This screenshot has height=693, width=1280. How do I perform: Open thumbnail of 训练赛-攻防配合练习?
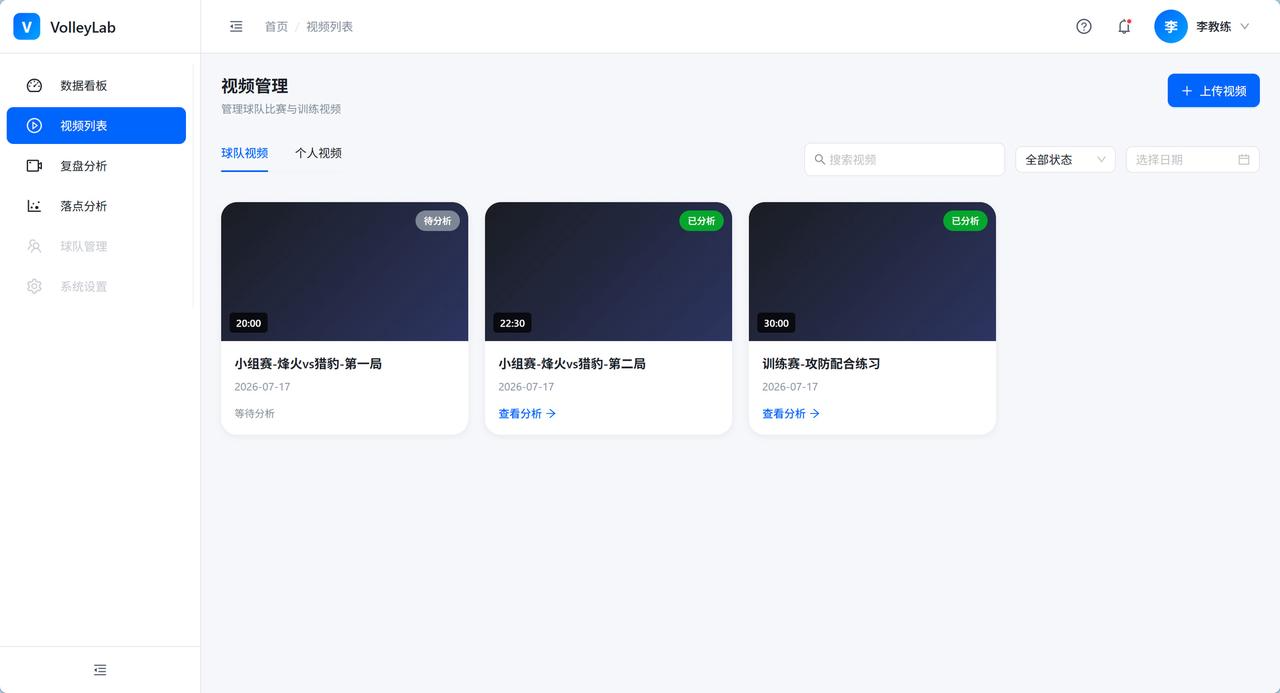pyautogui.click(x=872, y=272)
